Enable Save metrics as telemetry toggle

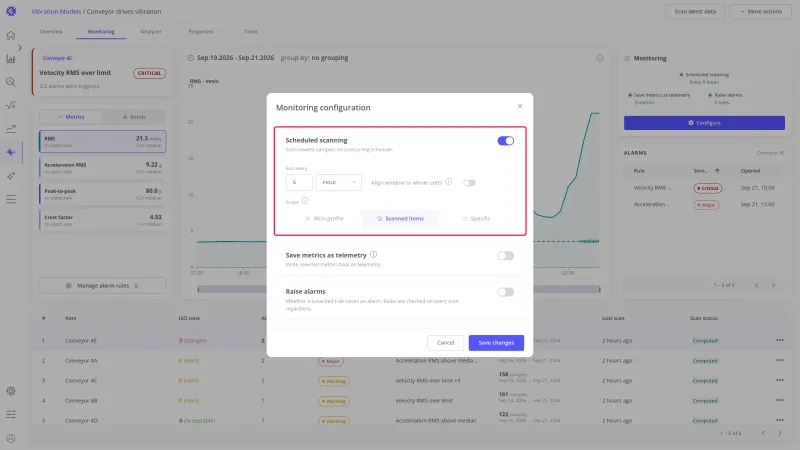[x=506, y=256]
